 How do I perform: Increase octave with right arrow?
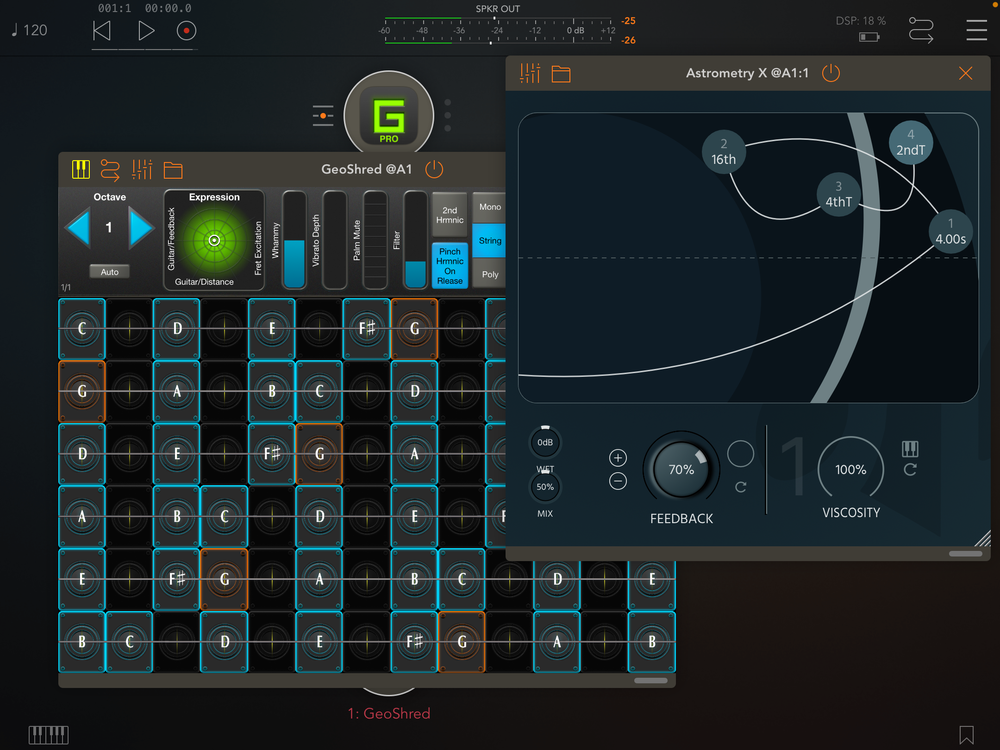[140, 228]
